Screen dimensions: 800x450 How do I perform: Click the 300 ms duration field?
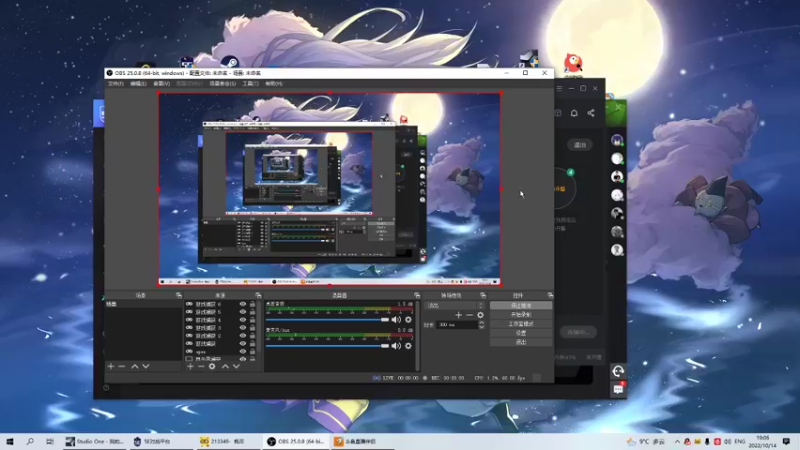[x=457, y=324]
